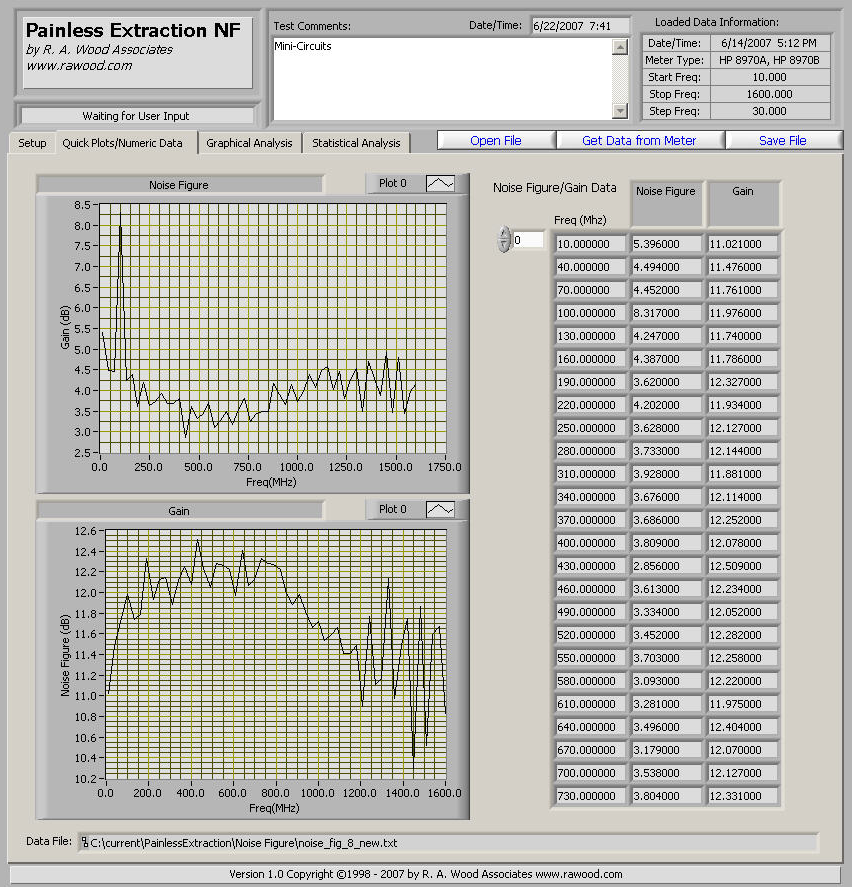Click the Gain plot legend line icon
Image resolution: width=852 pixels, height=887 pixels.
tap(440, 509)
